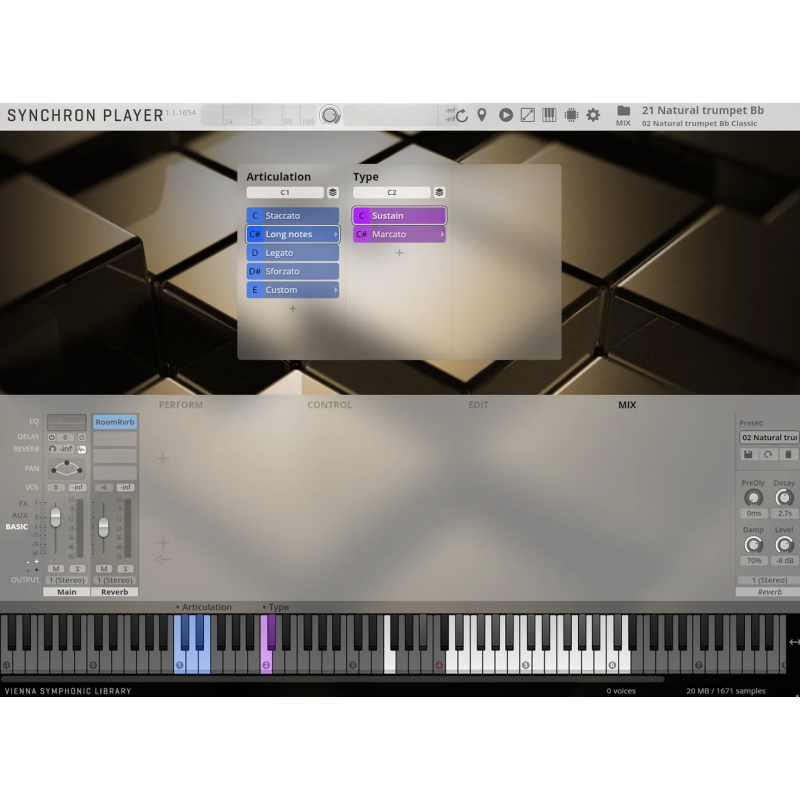Expand the Custom articulation arrow

pyautogui.click(x=336, y=290)
